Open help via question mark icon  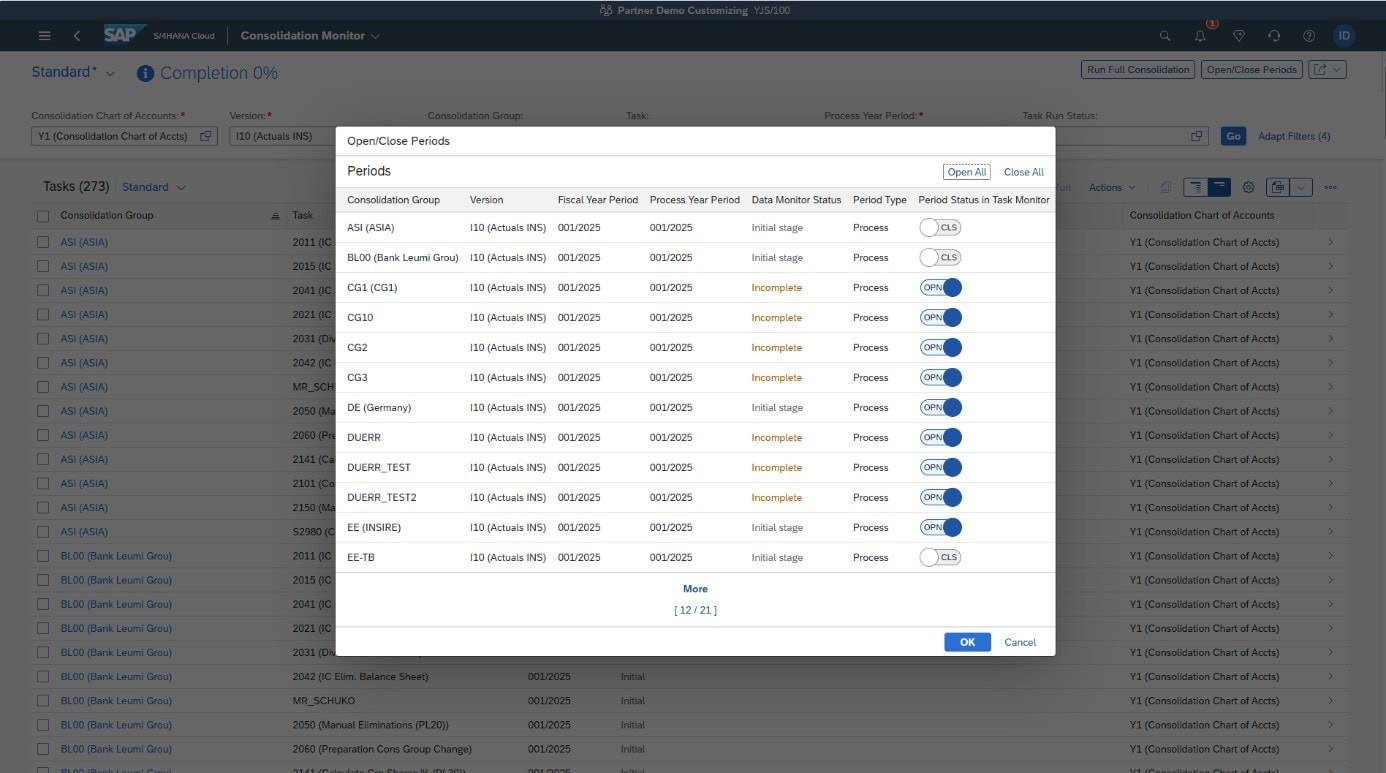tap(1308, 36)
